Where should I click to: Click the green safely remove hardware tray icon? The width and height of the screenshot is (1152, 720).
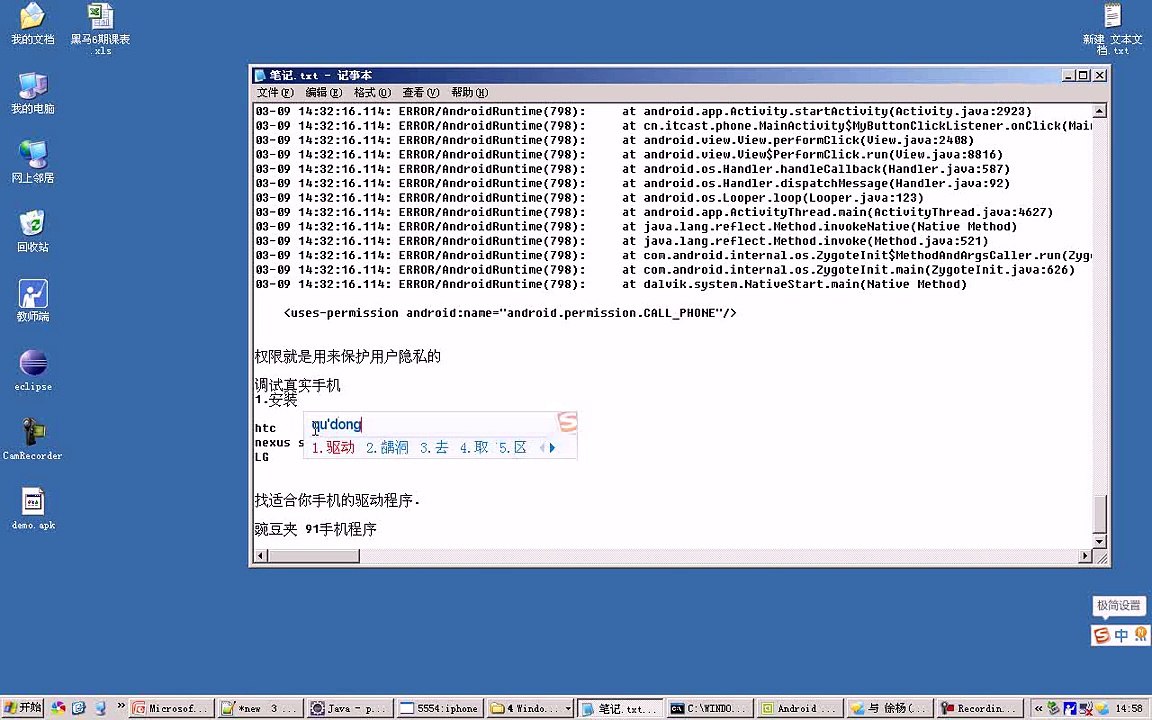[1053, 708]
